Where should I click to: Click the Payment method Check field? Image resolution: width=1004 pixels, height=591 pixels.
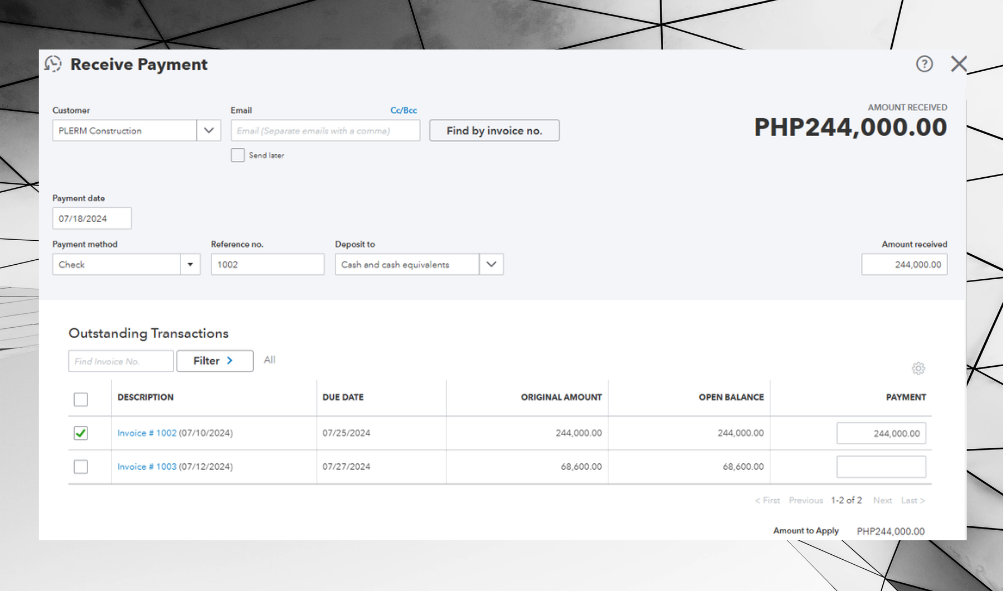(117, 264)
